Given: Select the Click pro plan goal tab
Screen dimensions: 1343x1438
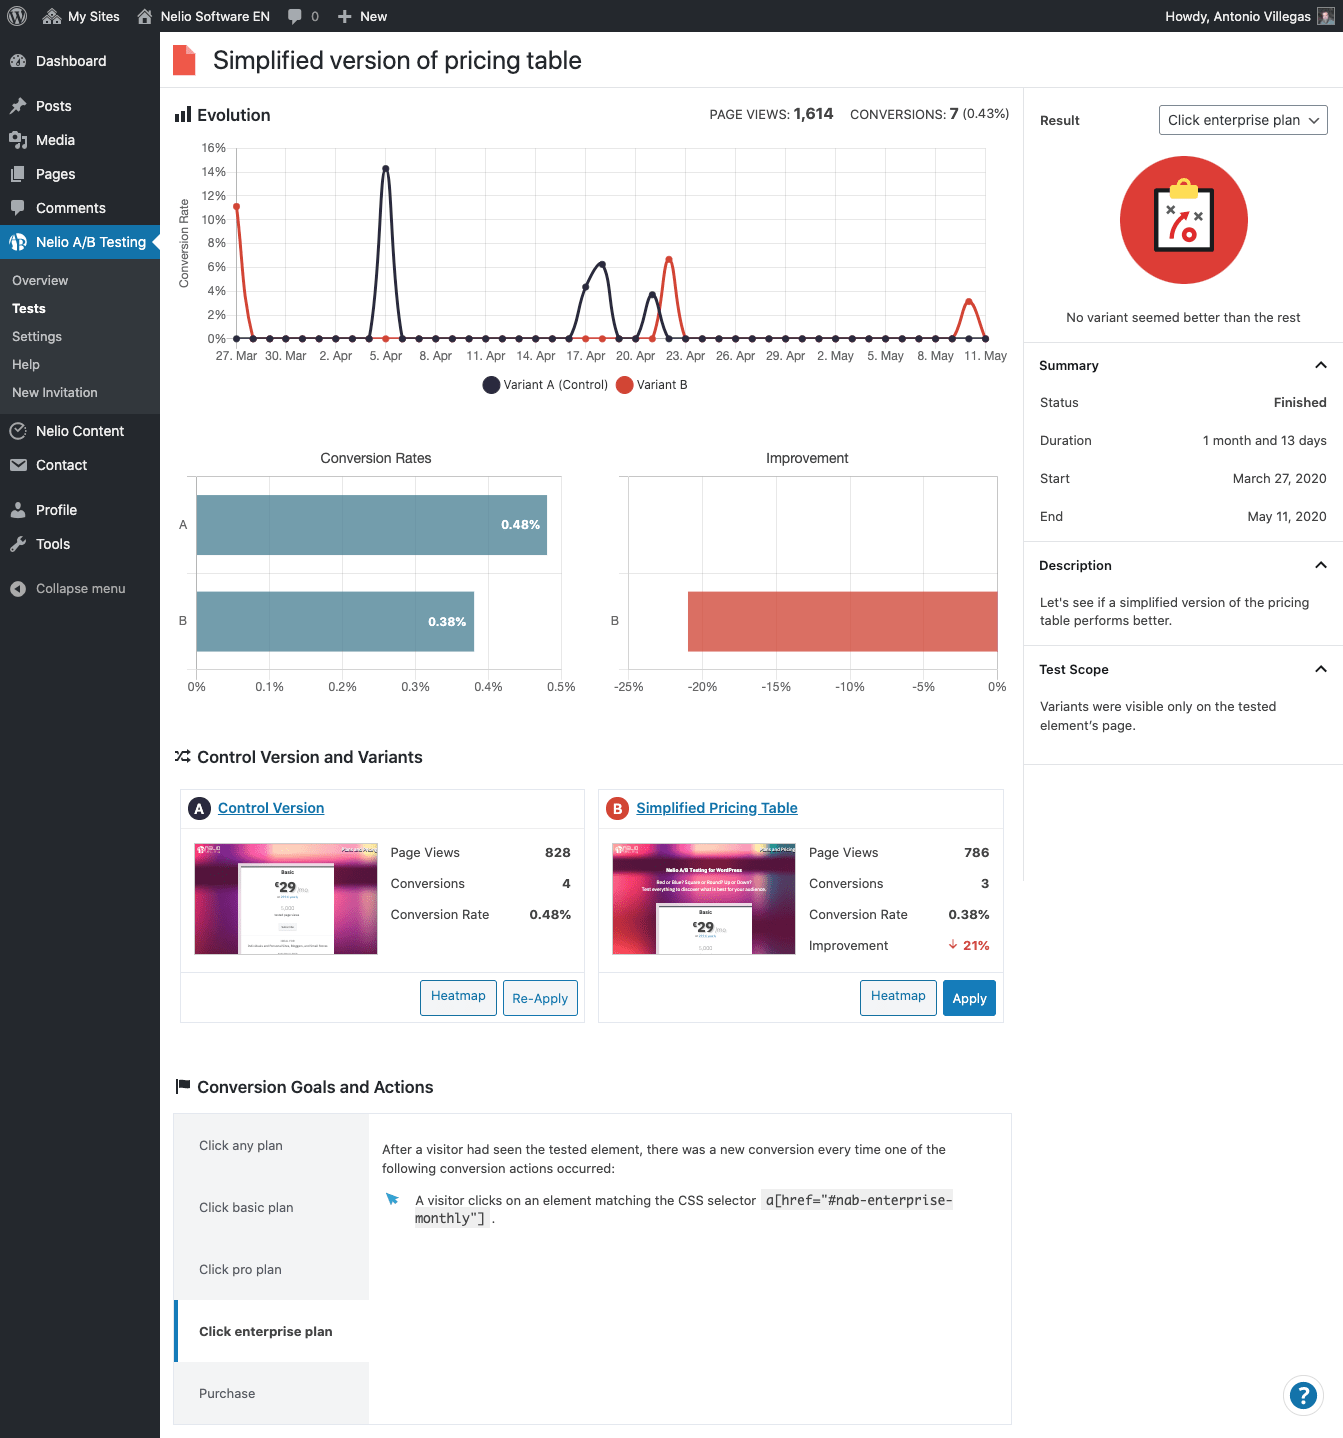Looking at the screenshot, I should tap(272, 1269).
